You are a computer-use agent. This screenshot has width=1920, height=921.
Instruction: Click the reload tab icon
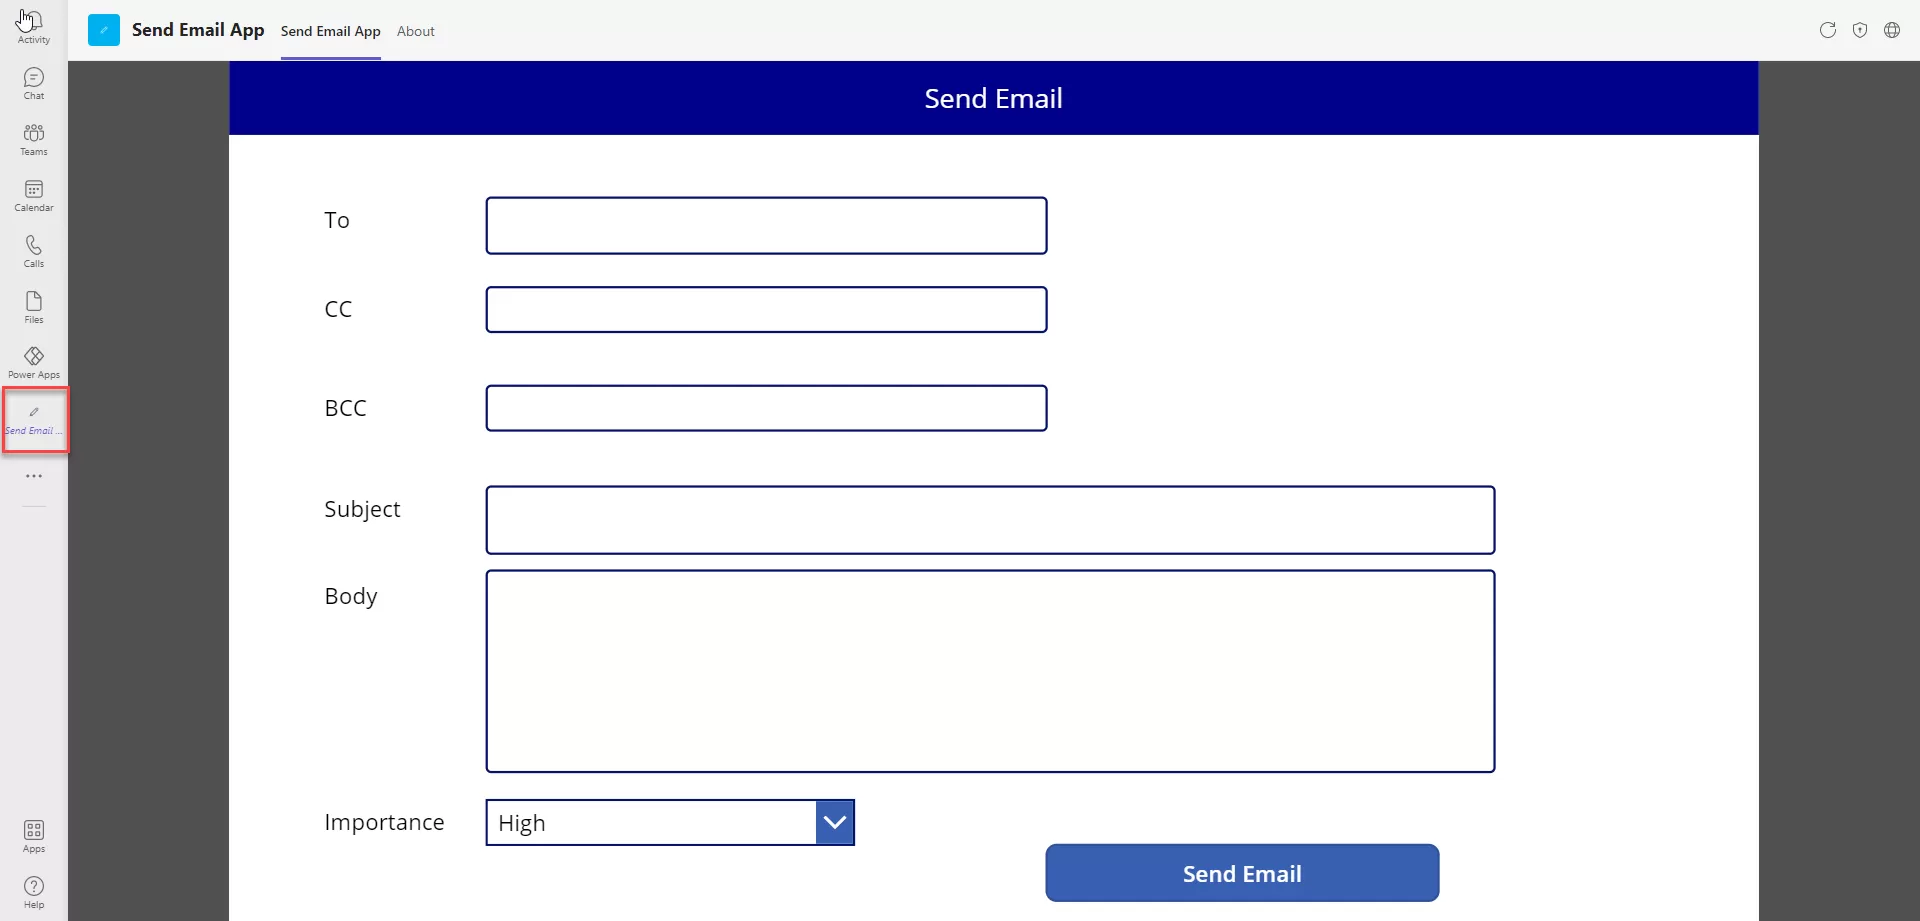(x=1828, y=30)
